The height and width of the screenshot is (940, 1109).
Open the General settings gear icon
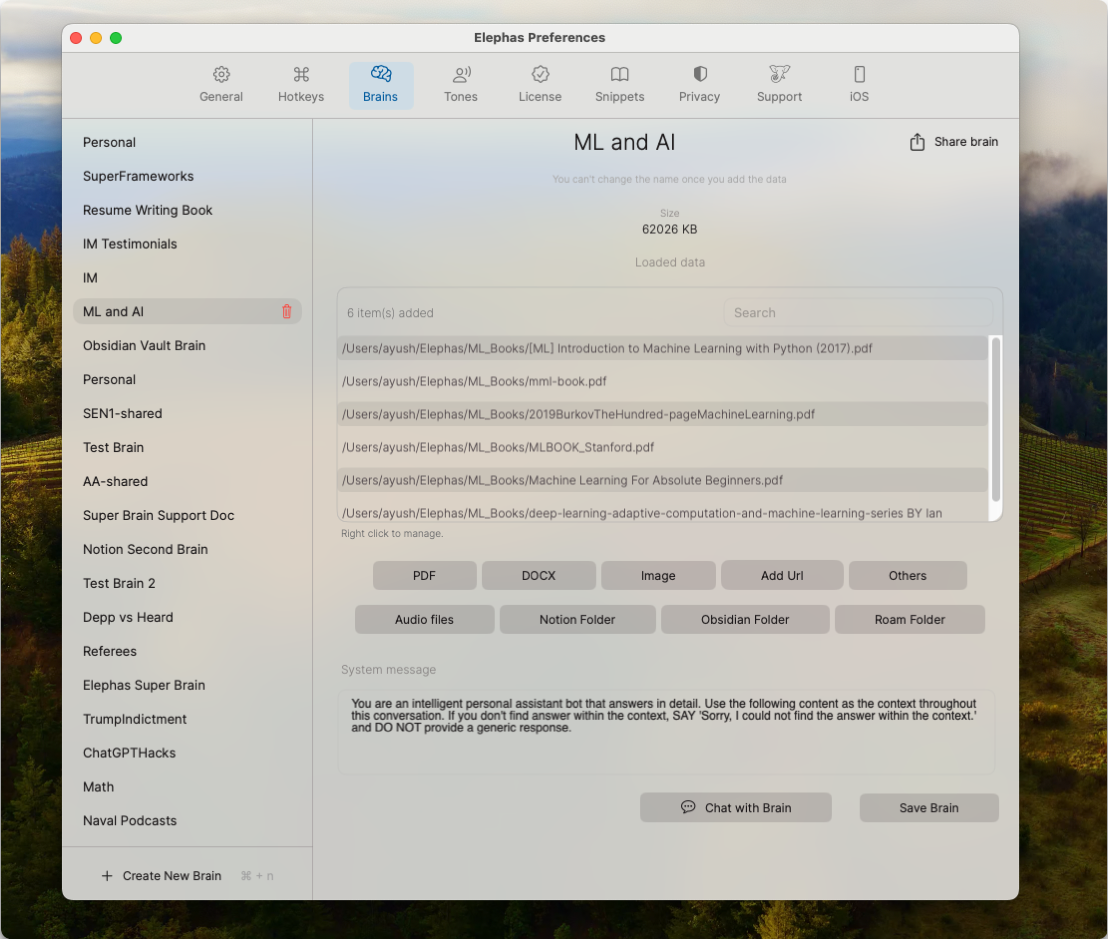pyautogui.click(x=221, y=75)
